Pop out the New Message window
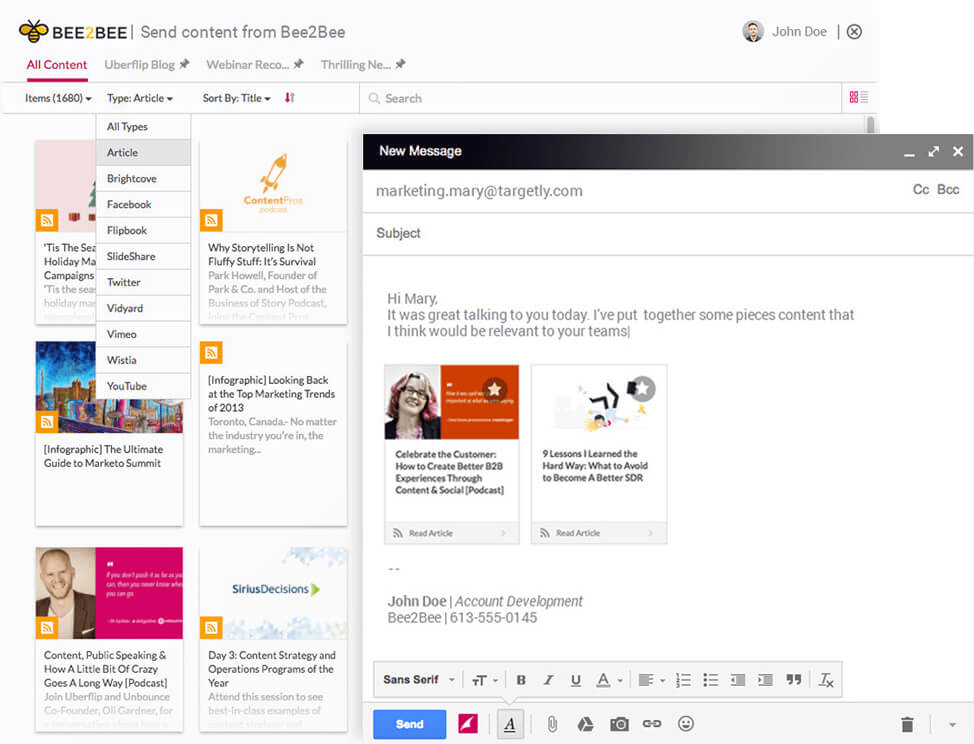This screenshot has width=974, height=744. tap(933, 152)
